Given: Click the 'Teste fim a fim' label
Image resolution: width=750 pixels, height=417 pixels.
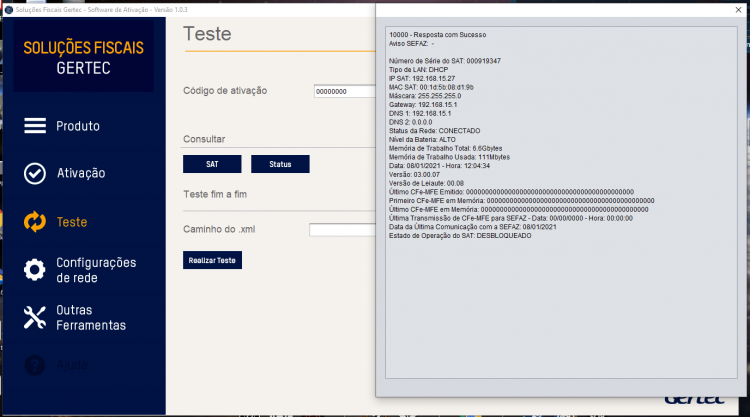Looking at the screenshot, I should [215, 195].
